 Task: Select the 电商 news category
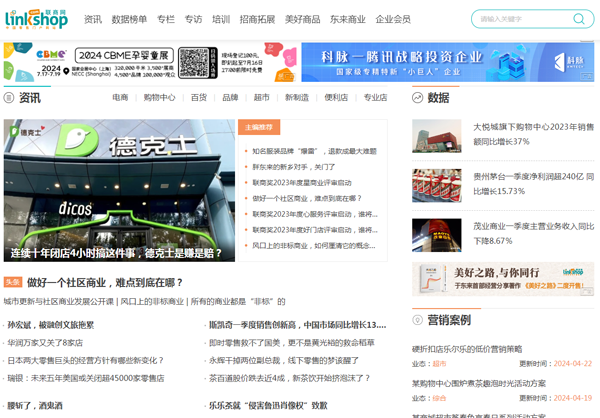click(x=120, y=98)
